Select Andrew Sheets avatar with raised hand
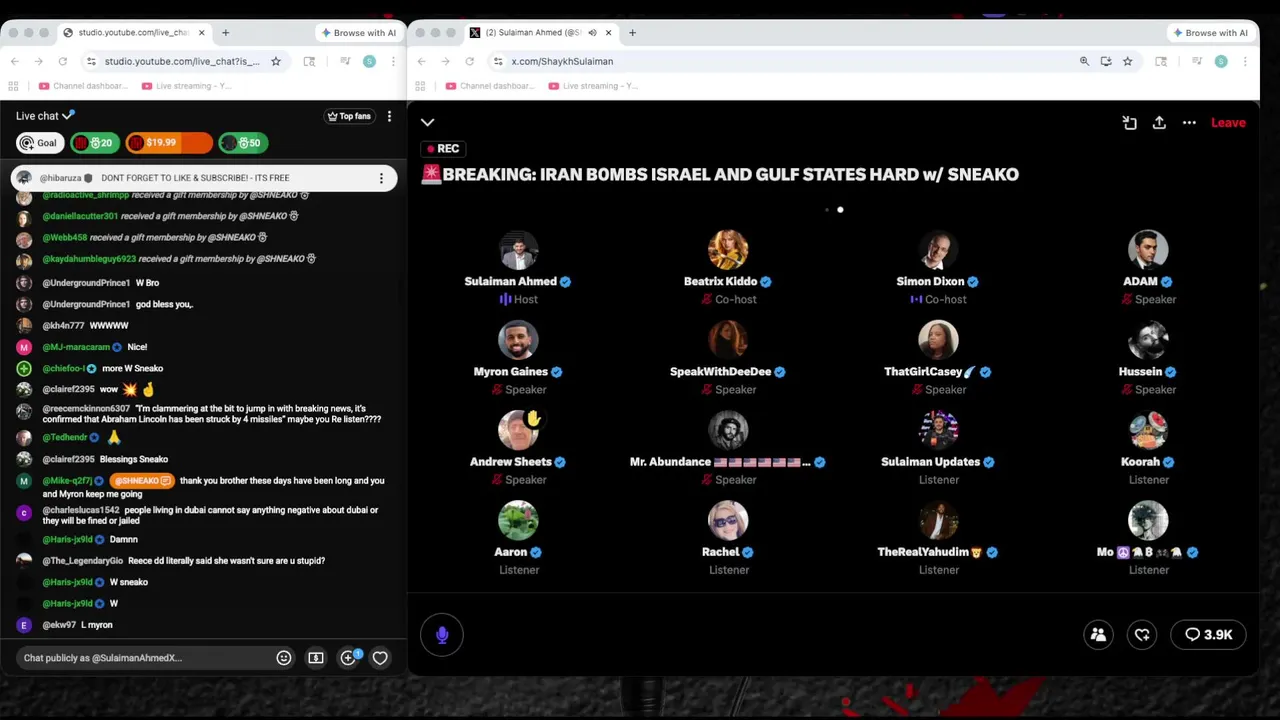 click(x=518, y=430)
